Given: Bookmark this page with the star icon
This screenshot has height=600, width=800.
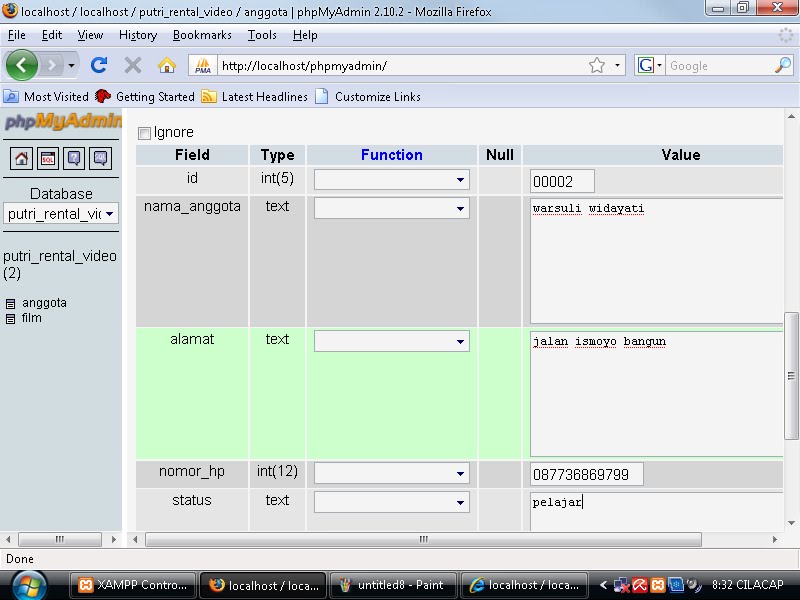Looking at the screenshot, I should (596, 65).
